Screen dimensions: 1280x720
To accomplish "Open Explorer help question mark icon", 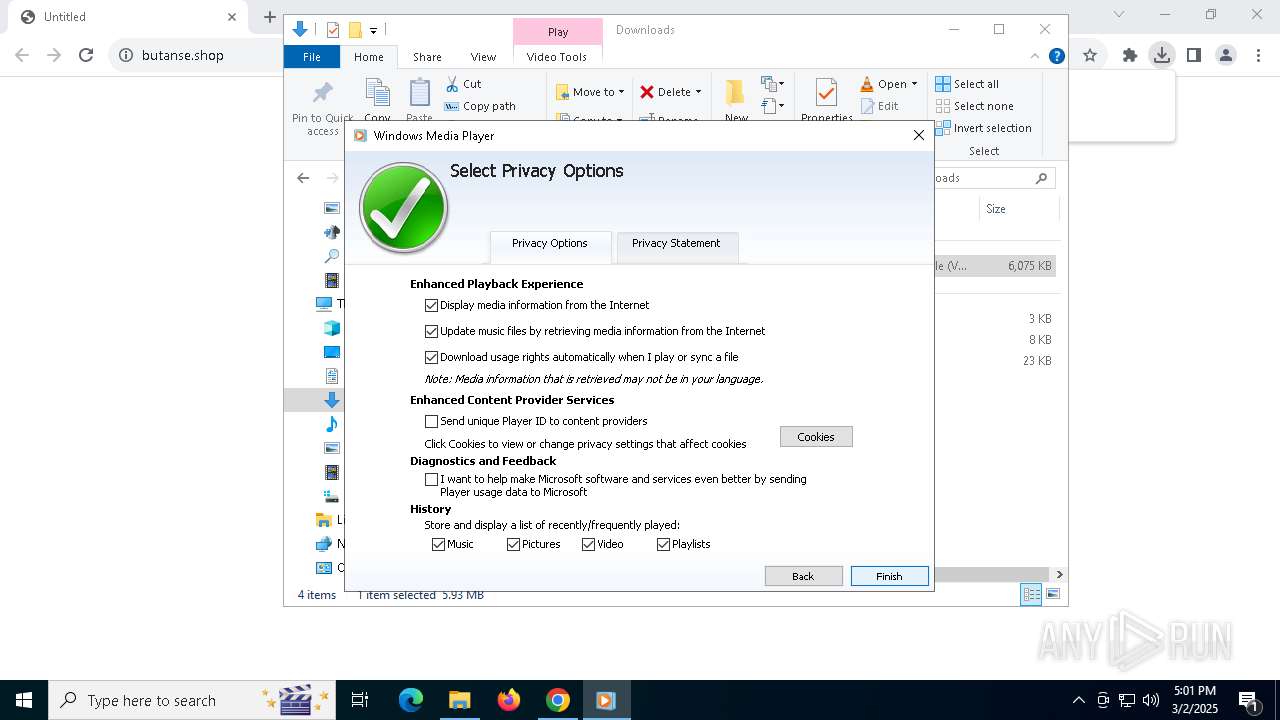I will click(1056, 56).
